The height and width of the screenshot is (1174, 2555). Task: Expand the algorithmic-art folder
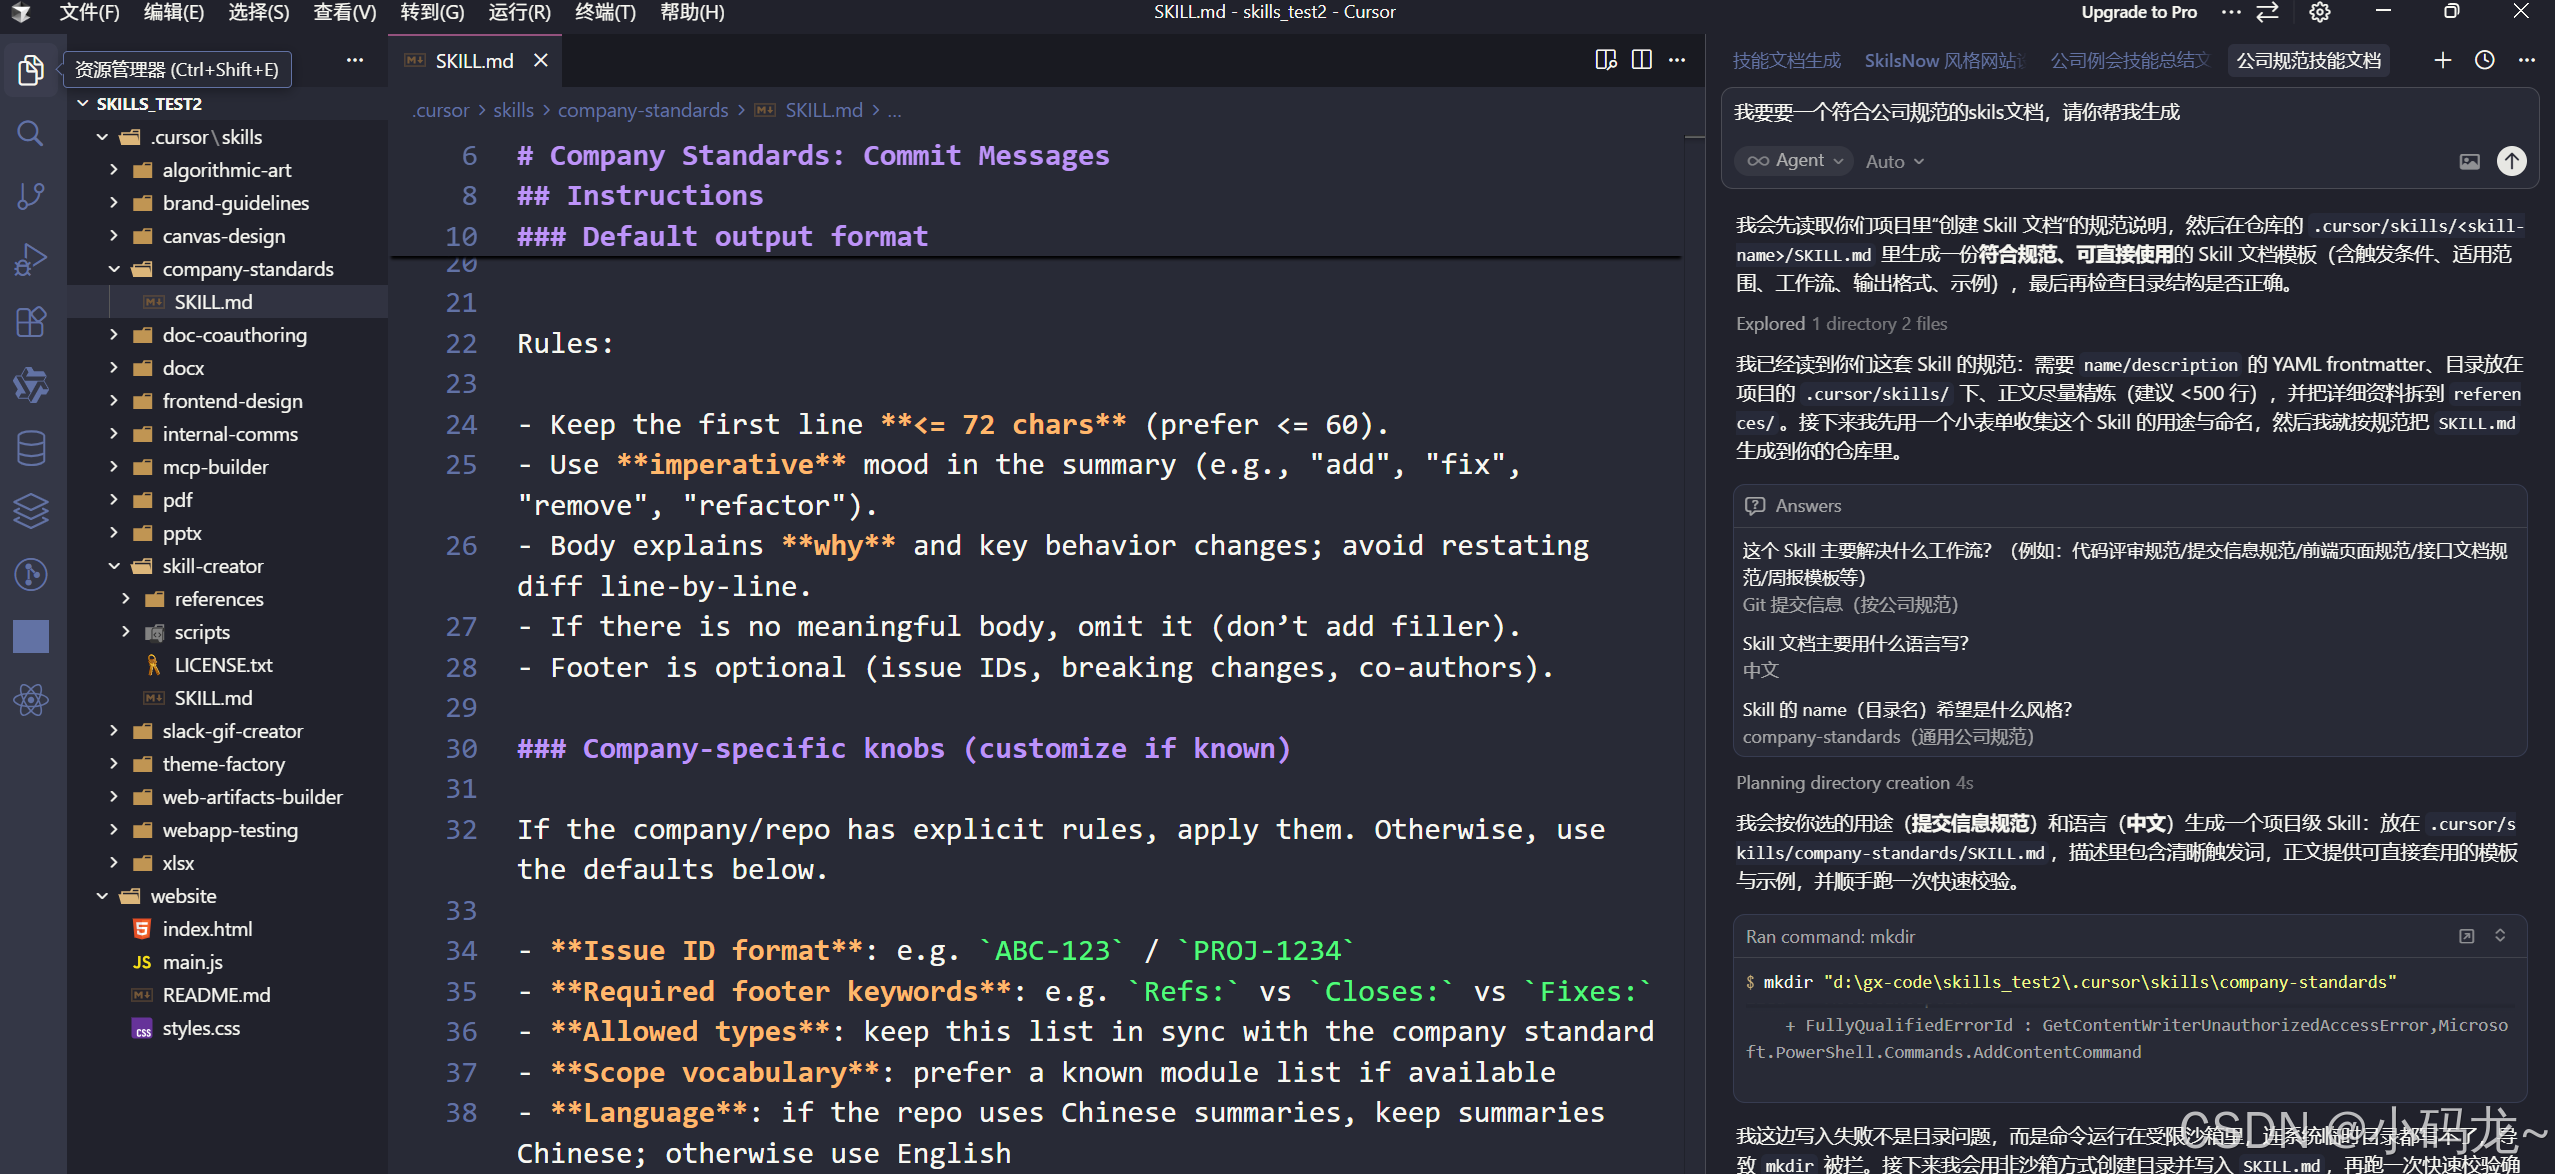114,170
